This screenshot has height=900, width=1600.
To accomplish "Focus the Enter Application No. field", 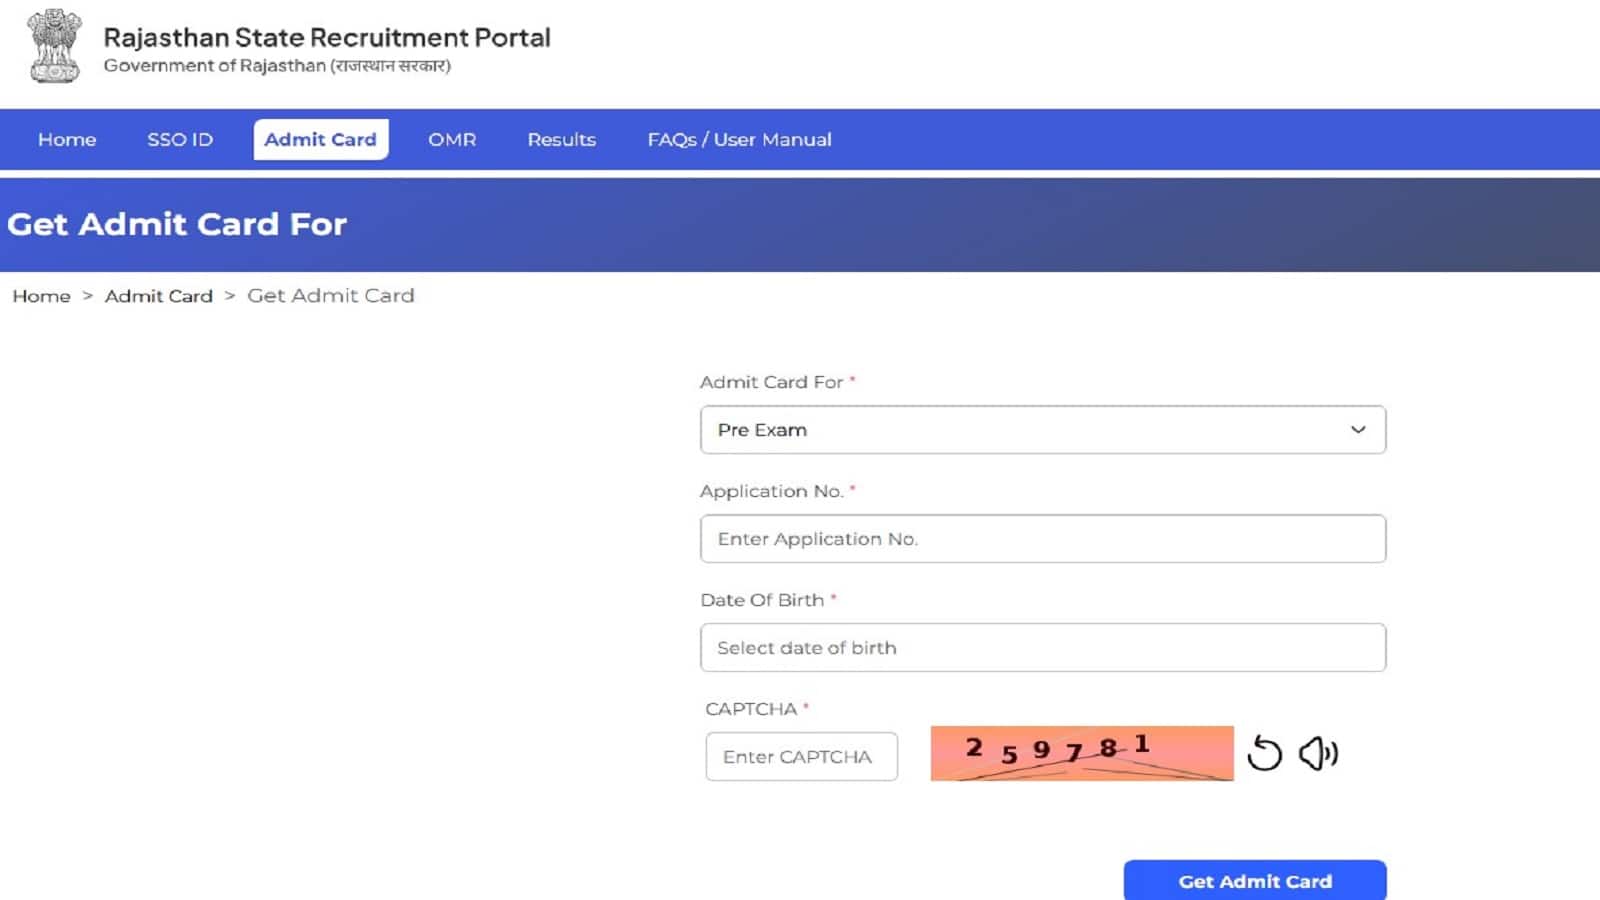I will [x=1043, y=539].
